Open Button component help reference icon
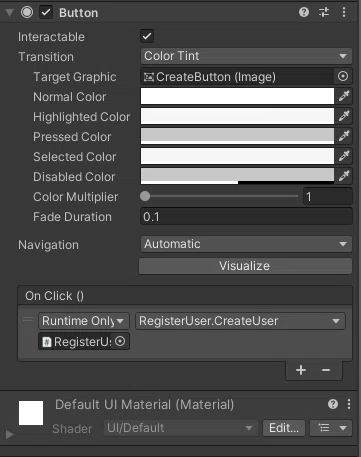361x457 pixels. click(x=304, y=12)
